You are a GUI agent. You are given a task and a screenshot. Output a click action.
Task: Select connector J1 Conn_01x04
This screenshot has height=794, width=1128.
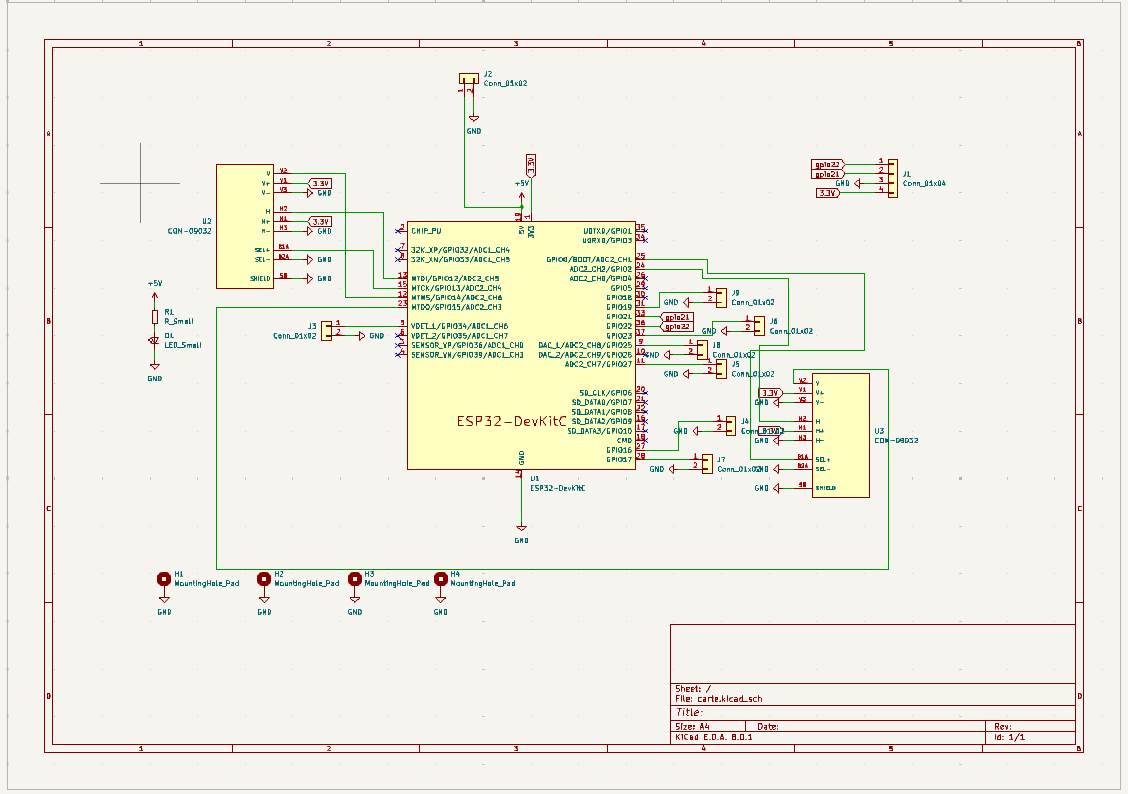coord(893,176)
